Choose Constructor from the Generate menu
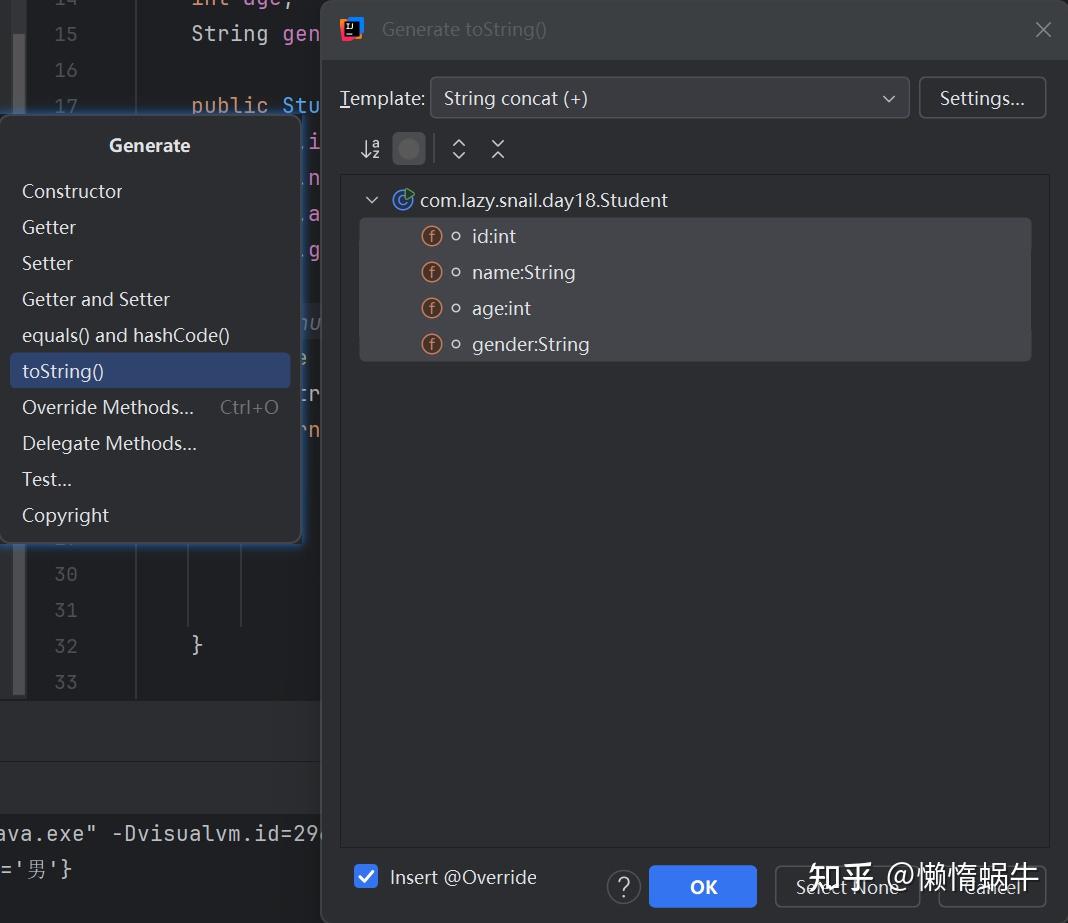The width and height of the screenshot is (1068, 923). (150, 191)
